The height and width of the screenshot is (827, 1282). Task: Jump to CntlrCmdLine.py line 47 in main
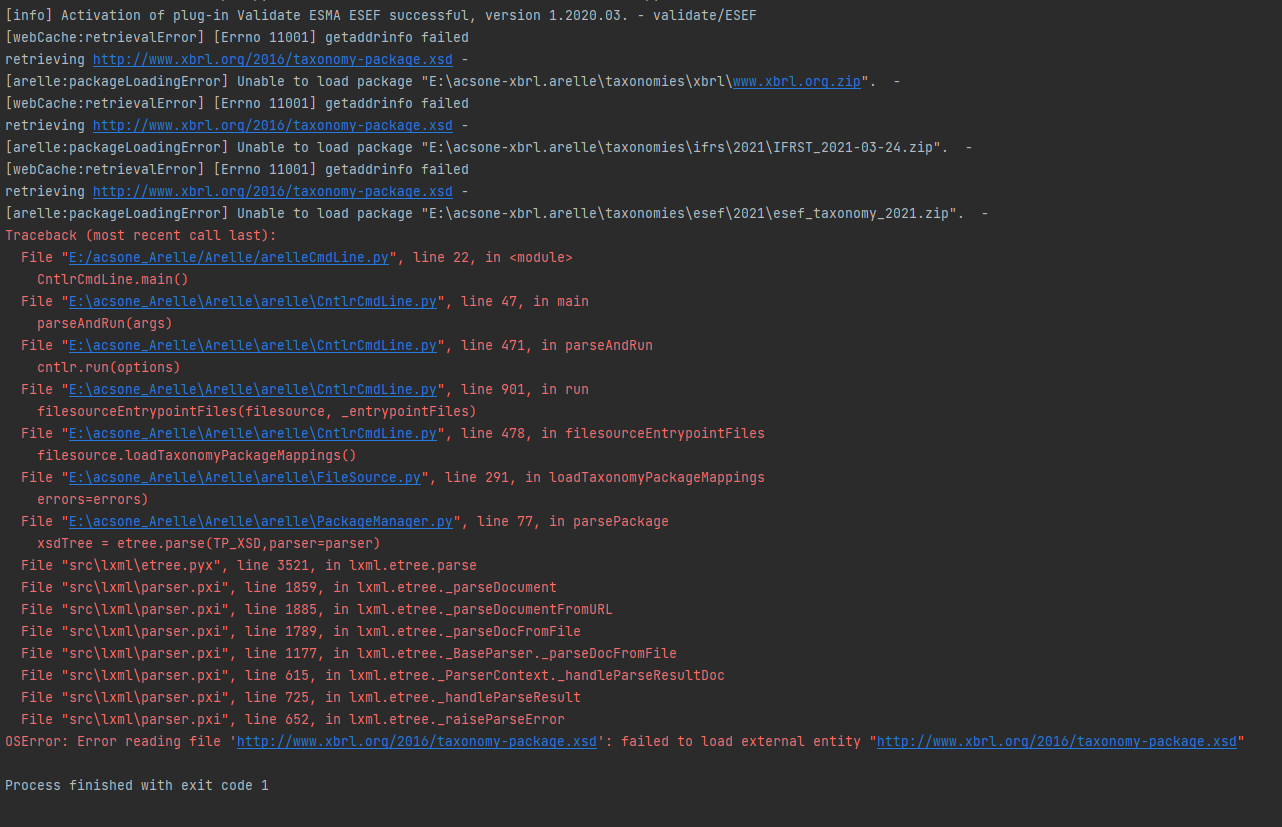(250, 301)
